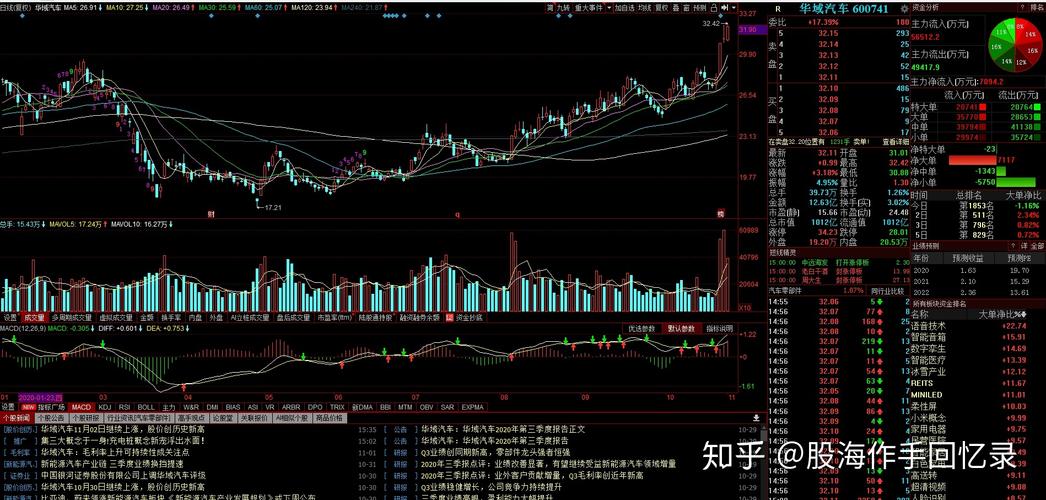
Task: Select the 虚拟成交量 tab
Action: (116, 318)
